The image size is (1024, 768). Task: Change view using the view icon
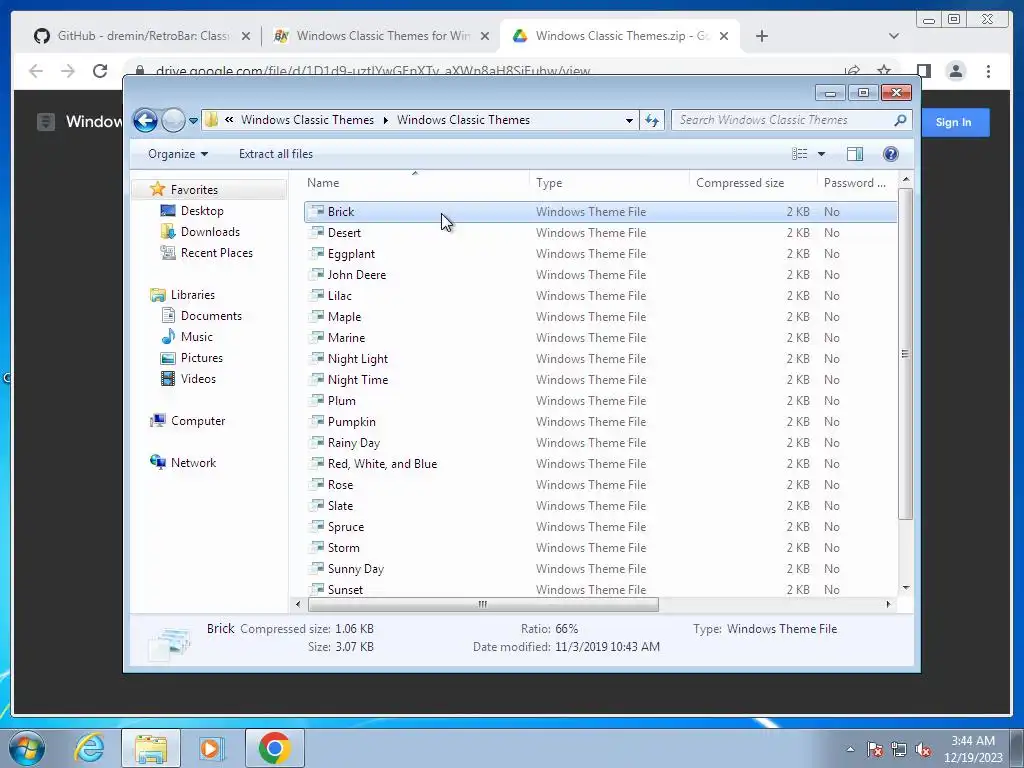pyautogui.click(x=799, y=154)
